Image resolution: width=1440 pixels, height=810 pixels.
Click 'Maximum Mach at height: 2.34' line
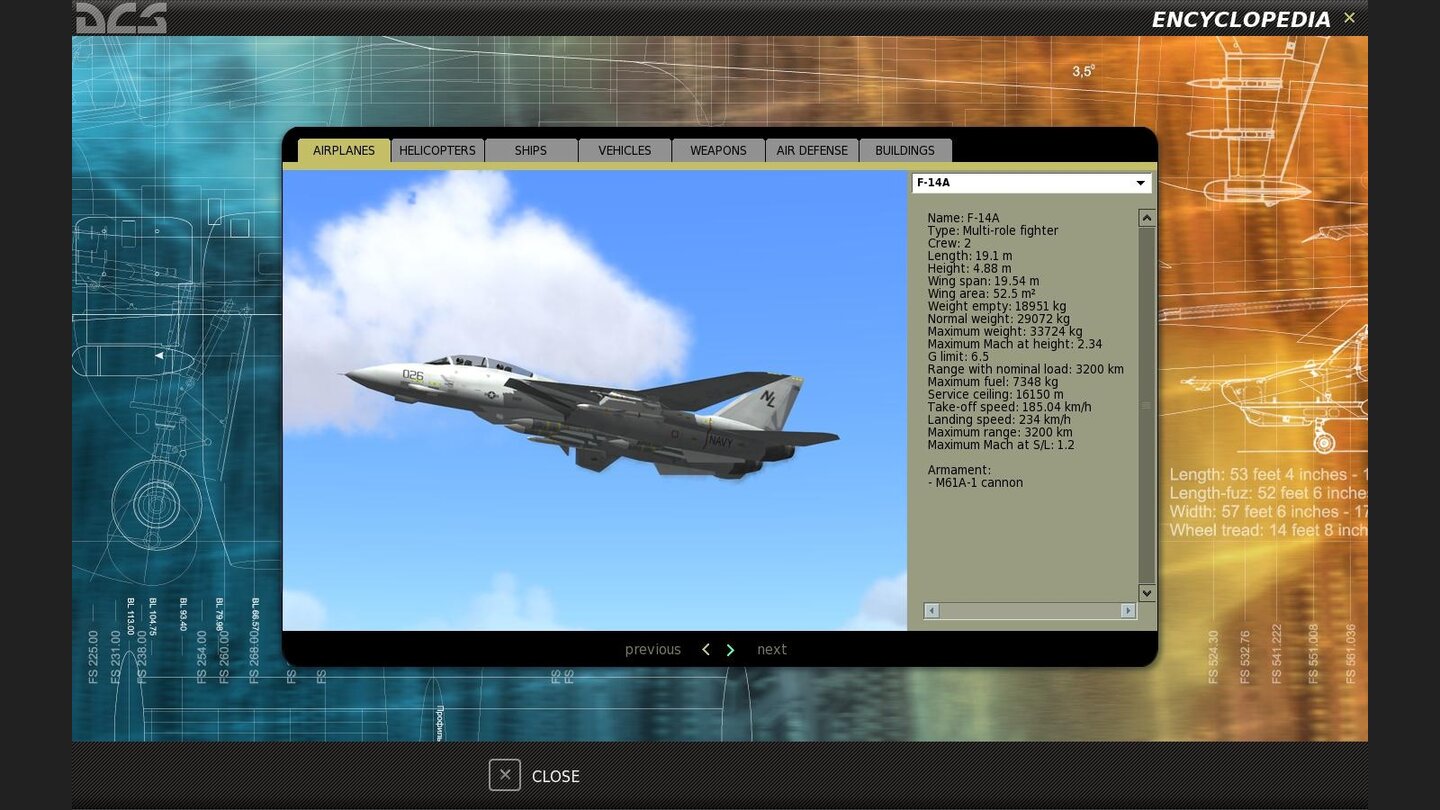click(1014, 344)
